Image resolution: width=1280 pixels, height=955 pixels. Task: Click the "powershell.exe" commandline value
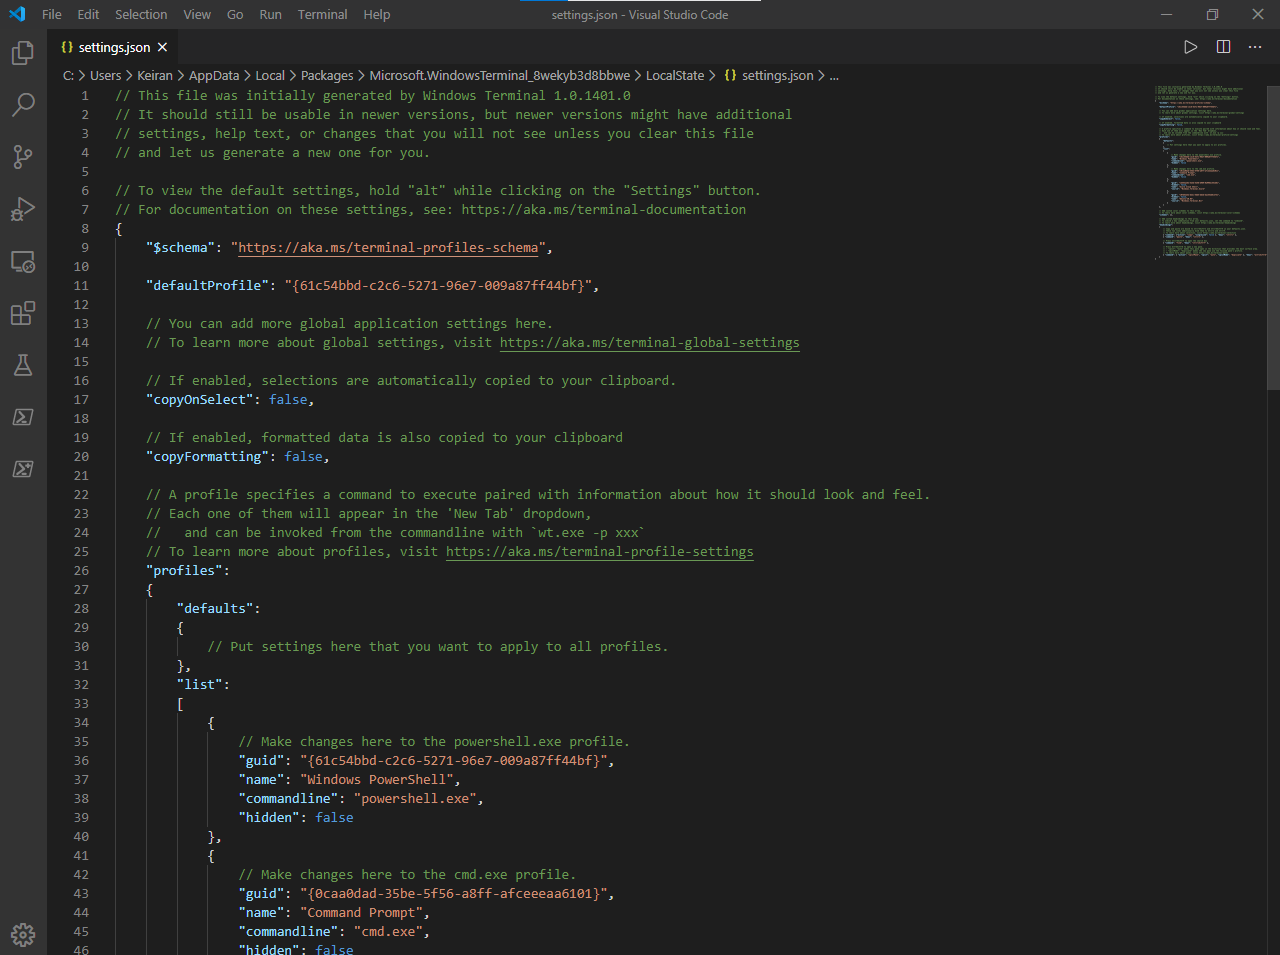[415, 799]
